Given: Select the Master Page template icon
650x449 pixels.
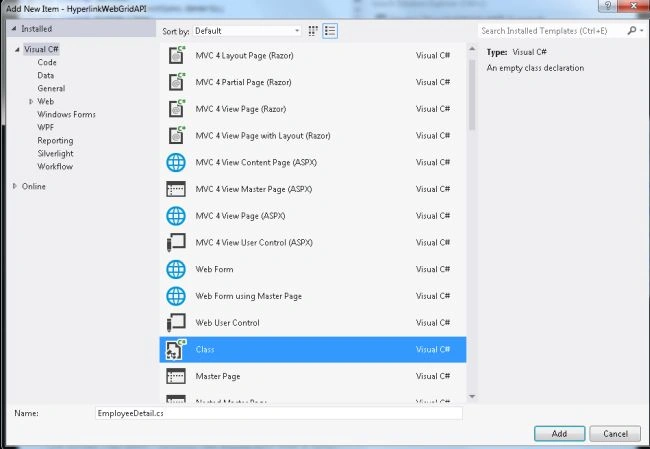Looking at the screenshot, I should (x=176, y=376).
